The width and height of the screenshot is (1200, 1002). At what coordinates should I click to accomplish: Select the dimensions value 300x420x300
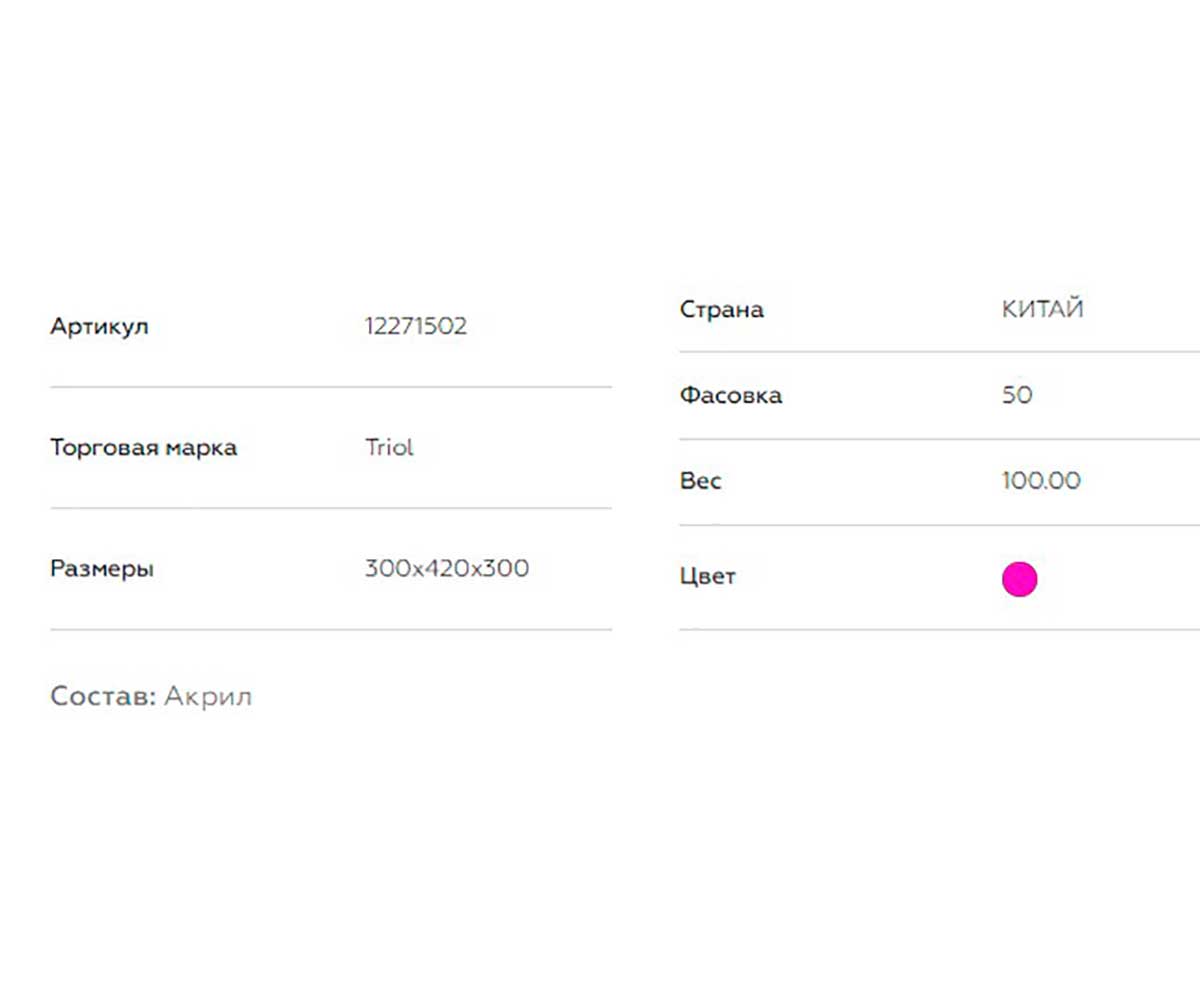pos(447,568)
